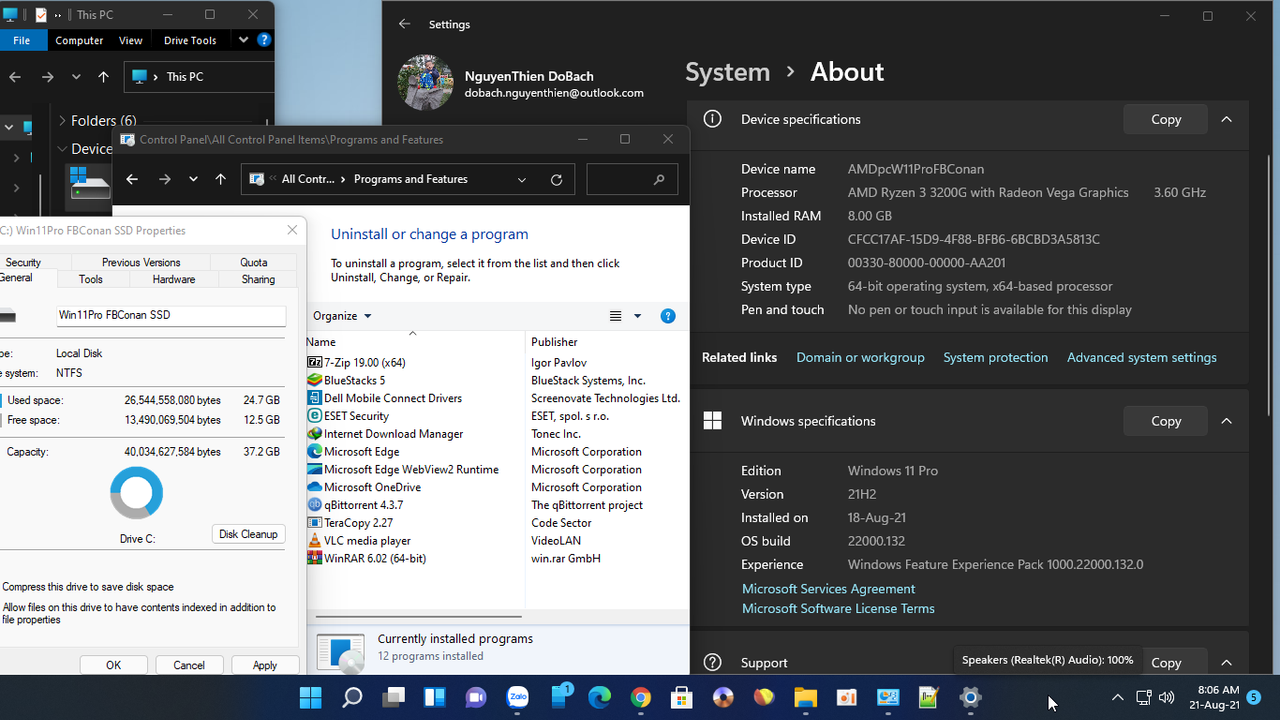Viewport: 1280px width, 720px height.
Task: Switch to the Previous Versions tab
Action: point(141,262)
